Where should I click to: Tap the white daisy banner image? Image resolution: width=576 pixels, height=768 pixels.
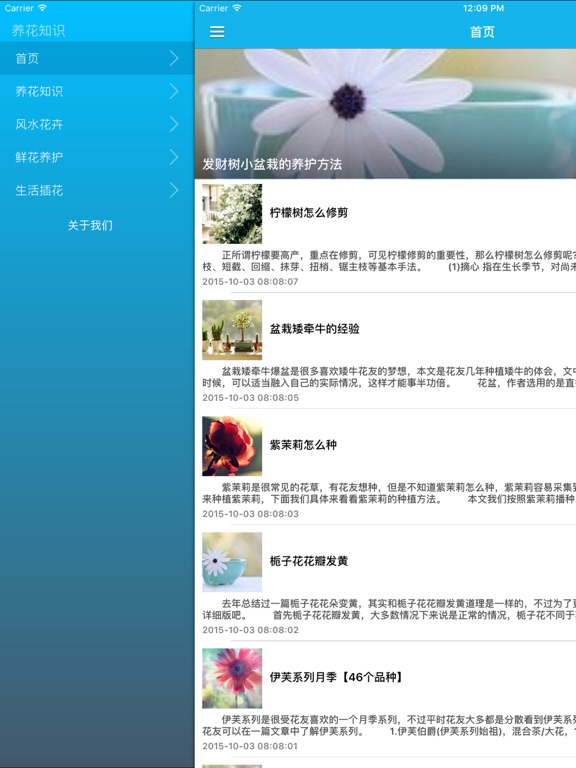click(x=385, y=113)
